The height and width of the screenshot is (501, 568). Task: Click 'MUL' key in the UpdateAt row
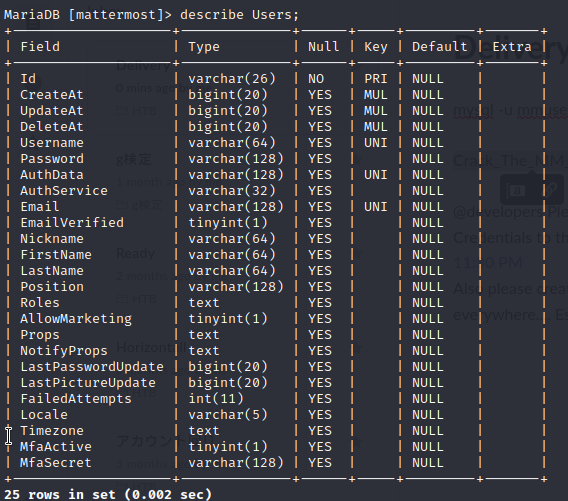pyautogui.click(x=376, y=111)
